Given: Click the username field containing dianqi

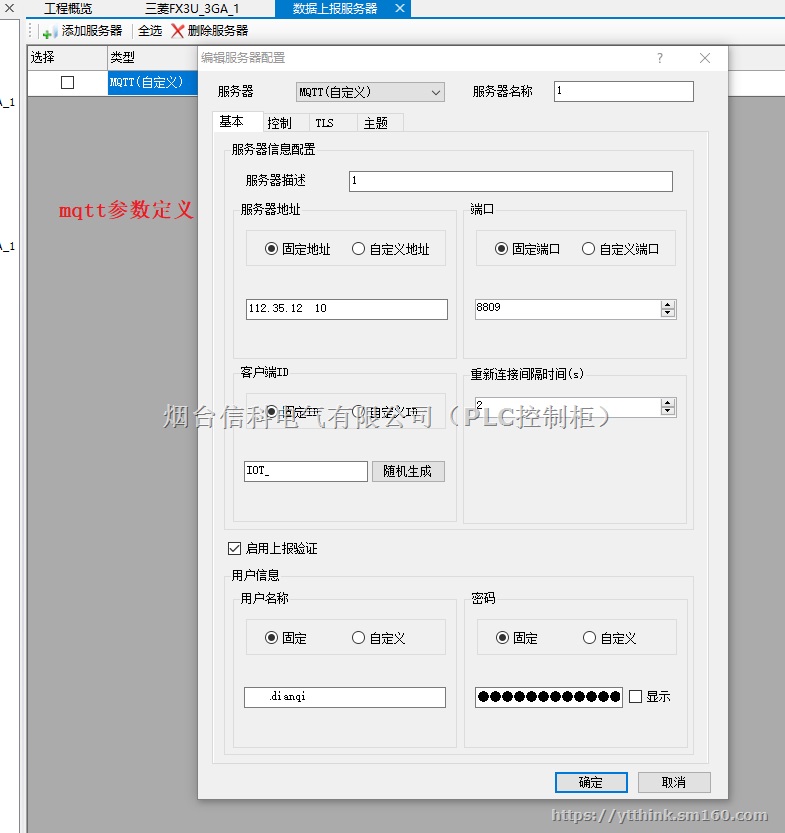Looking at the screenshot, I should 345,697.
